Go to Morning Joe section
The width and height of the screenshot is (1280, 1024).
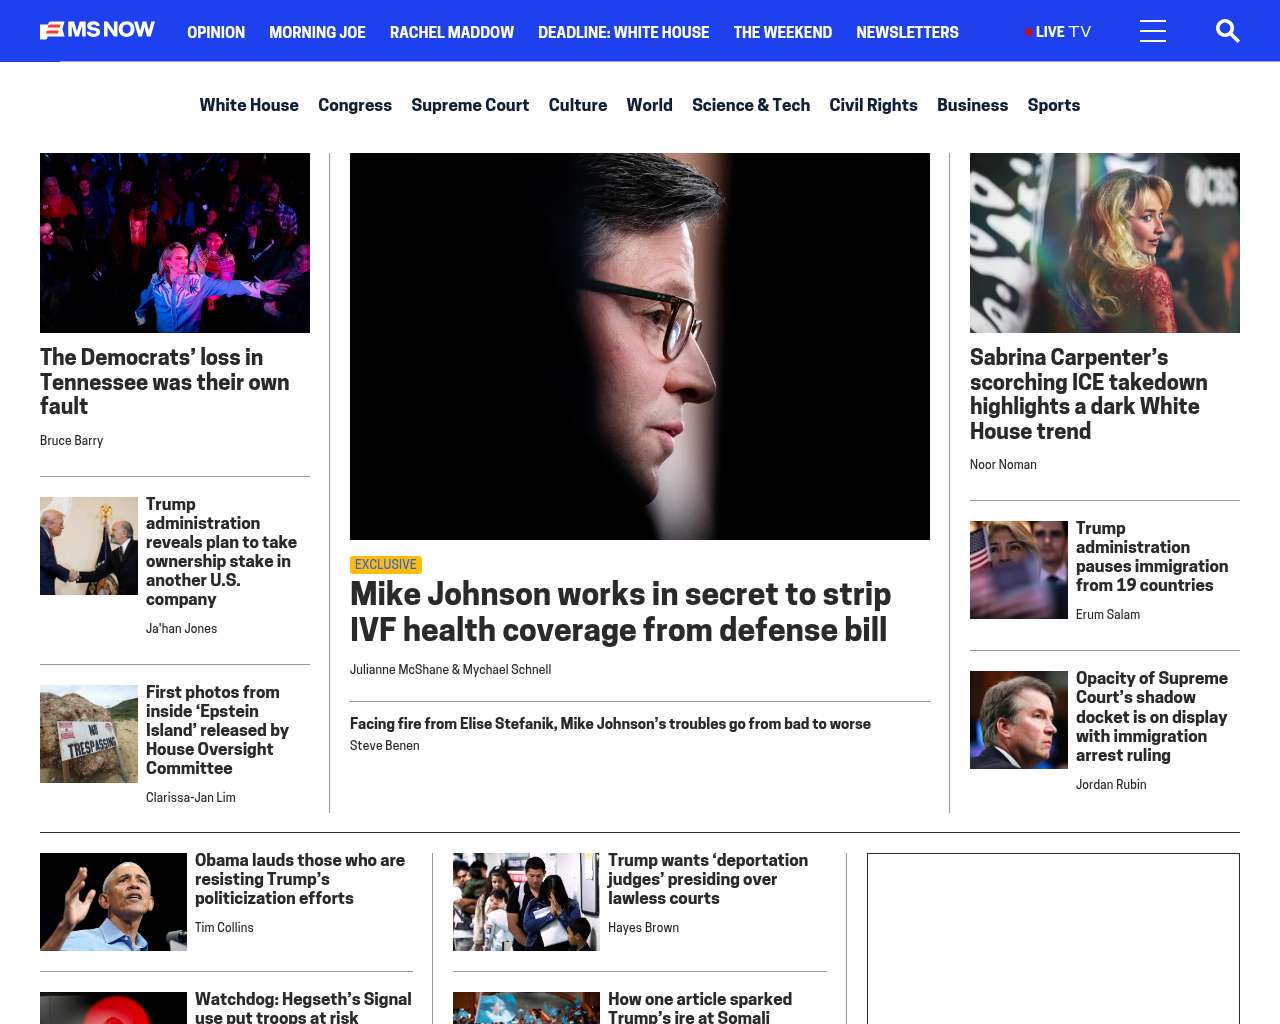point(317,32)
